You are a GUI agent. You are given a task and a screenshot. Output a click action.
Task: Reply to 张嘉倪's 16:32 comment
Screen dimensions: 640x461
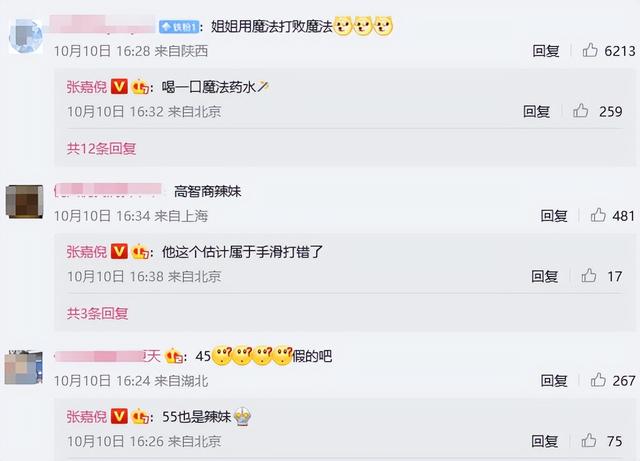tap(536, 111)
